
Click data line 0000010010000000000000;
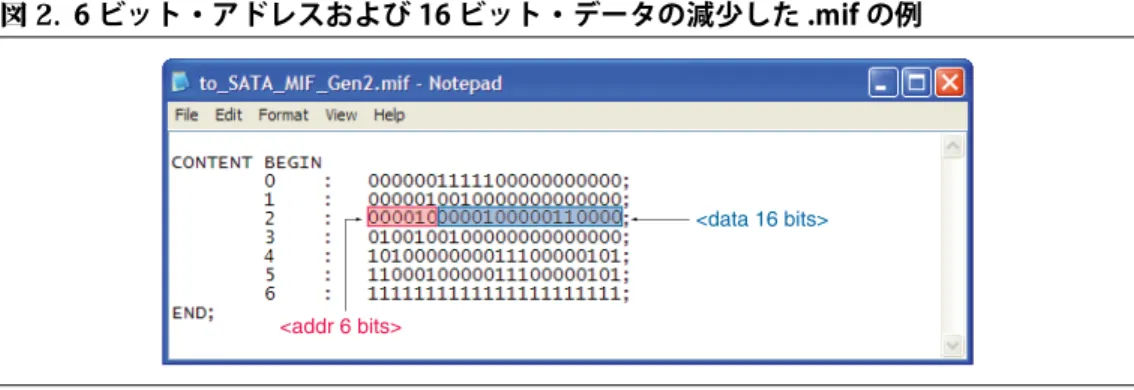(499, 199)
